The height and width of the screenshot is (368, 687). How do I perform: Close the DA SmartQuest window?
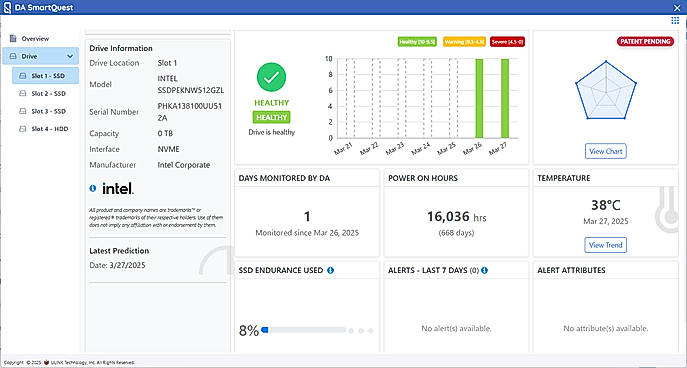pyautogui.click(x=677, y=7)
